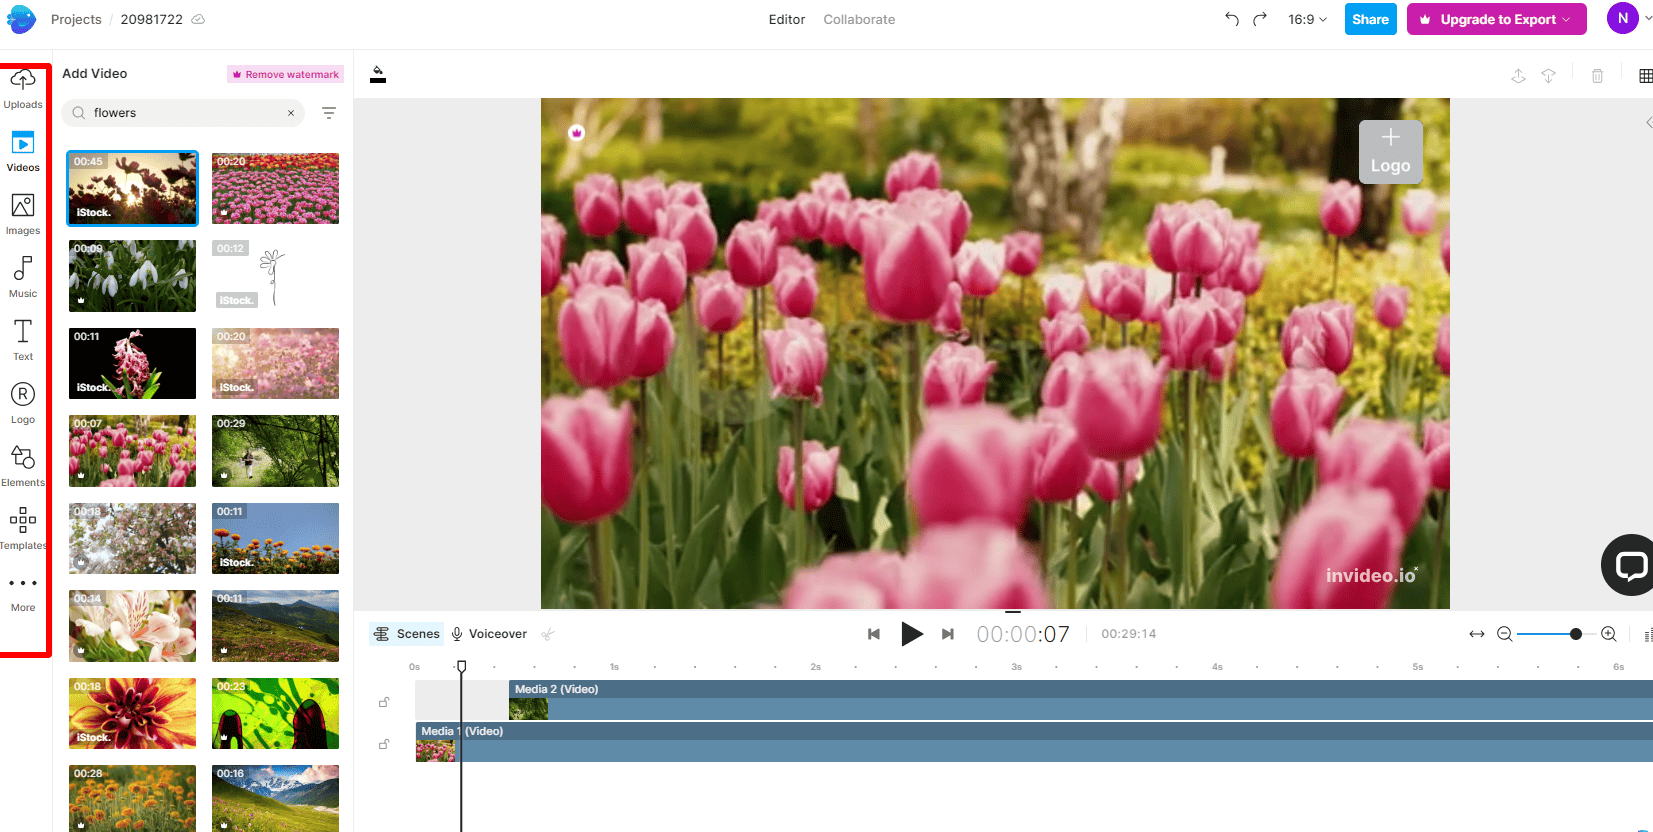Screen dimensions: 1653x832
Task: Switch to the Editor tab
Action: click(787, 19)
